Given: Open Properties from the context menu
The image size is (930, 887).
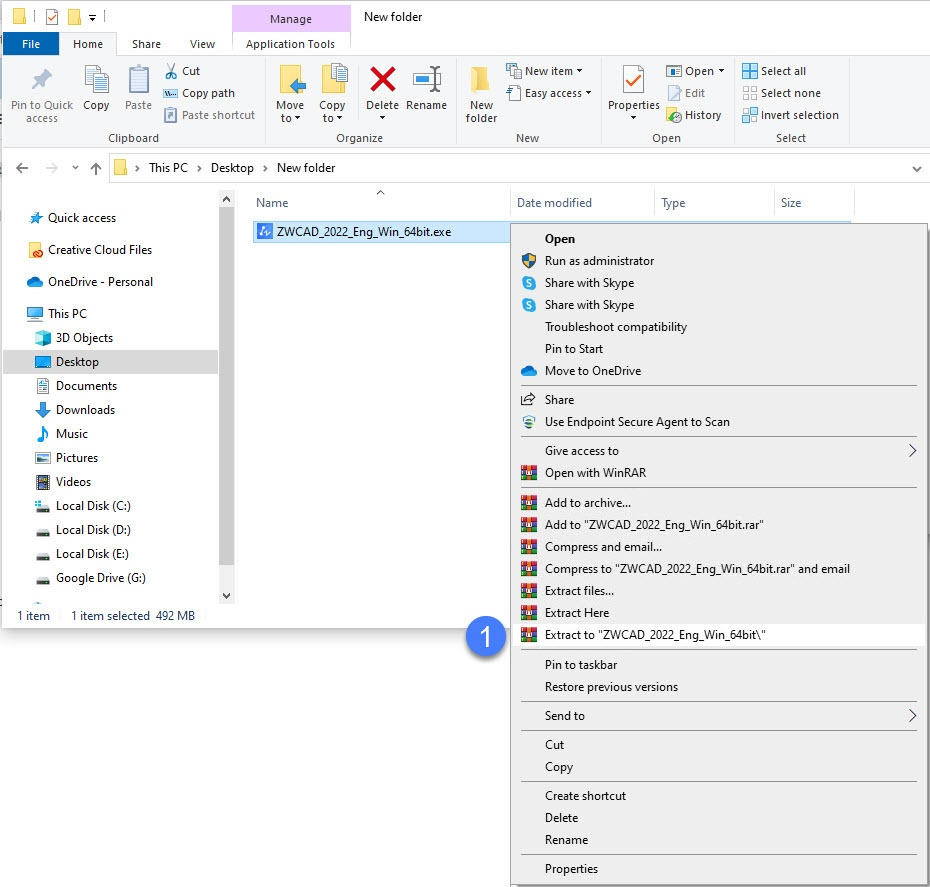Looking at the screenshot, I should (x=719, y=869).
